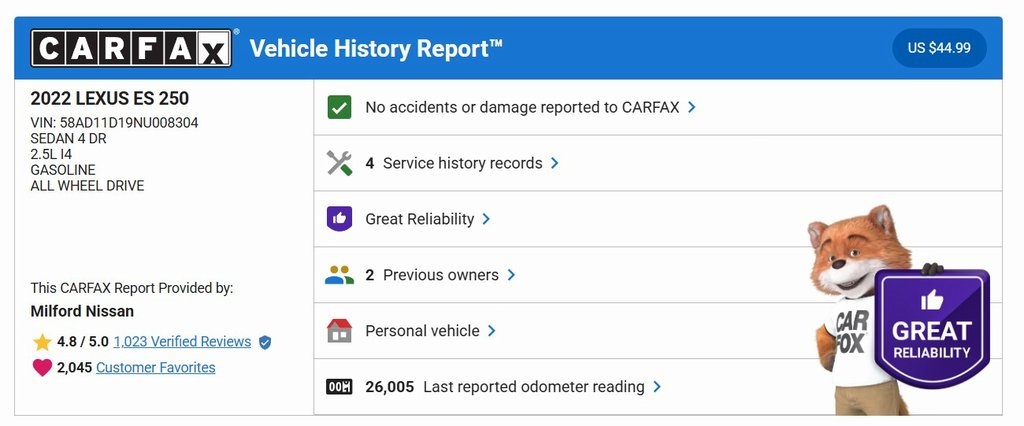Screen dimensions: 1024x426
Task: Open the 1,023 Verified Reviews link
Action: point(182,342)
